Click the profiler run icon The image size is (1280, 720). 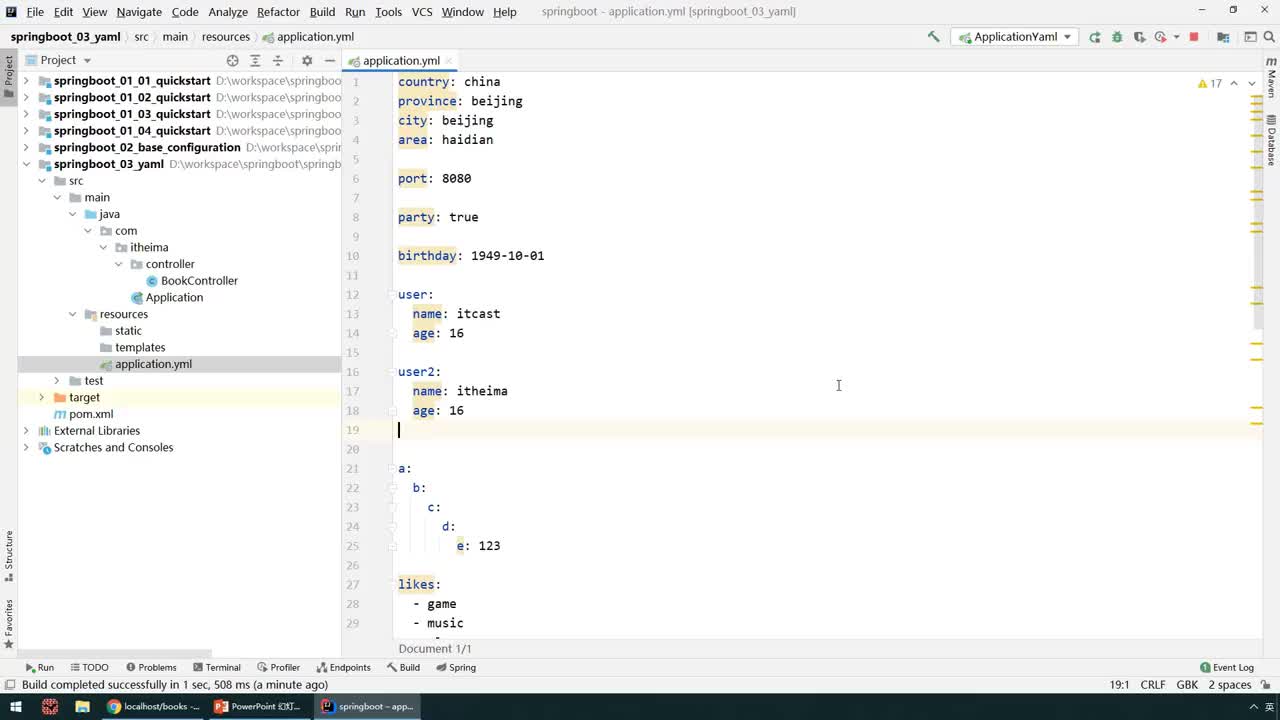click(x=1160, y=37)
